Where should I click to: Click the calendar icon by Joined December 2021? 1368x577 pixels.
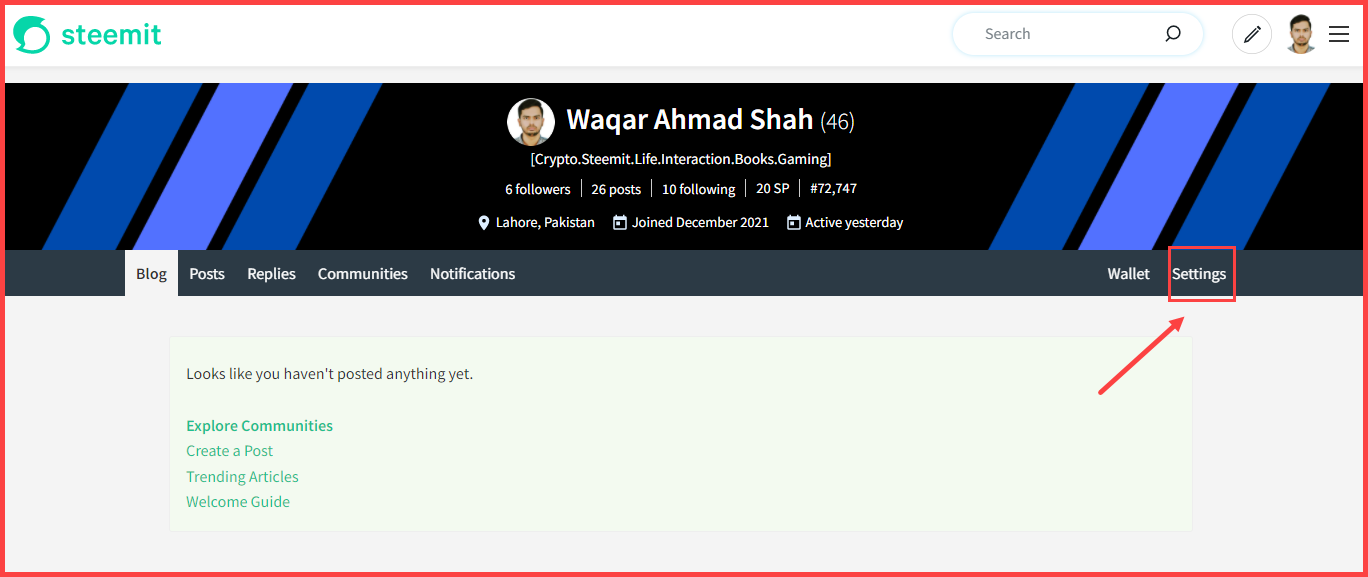coord(620,223)
